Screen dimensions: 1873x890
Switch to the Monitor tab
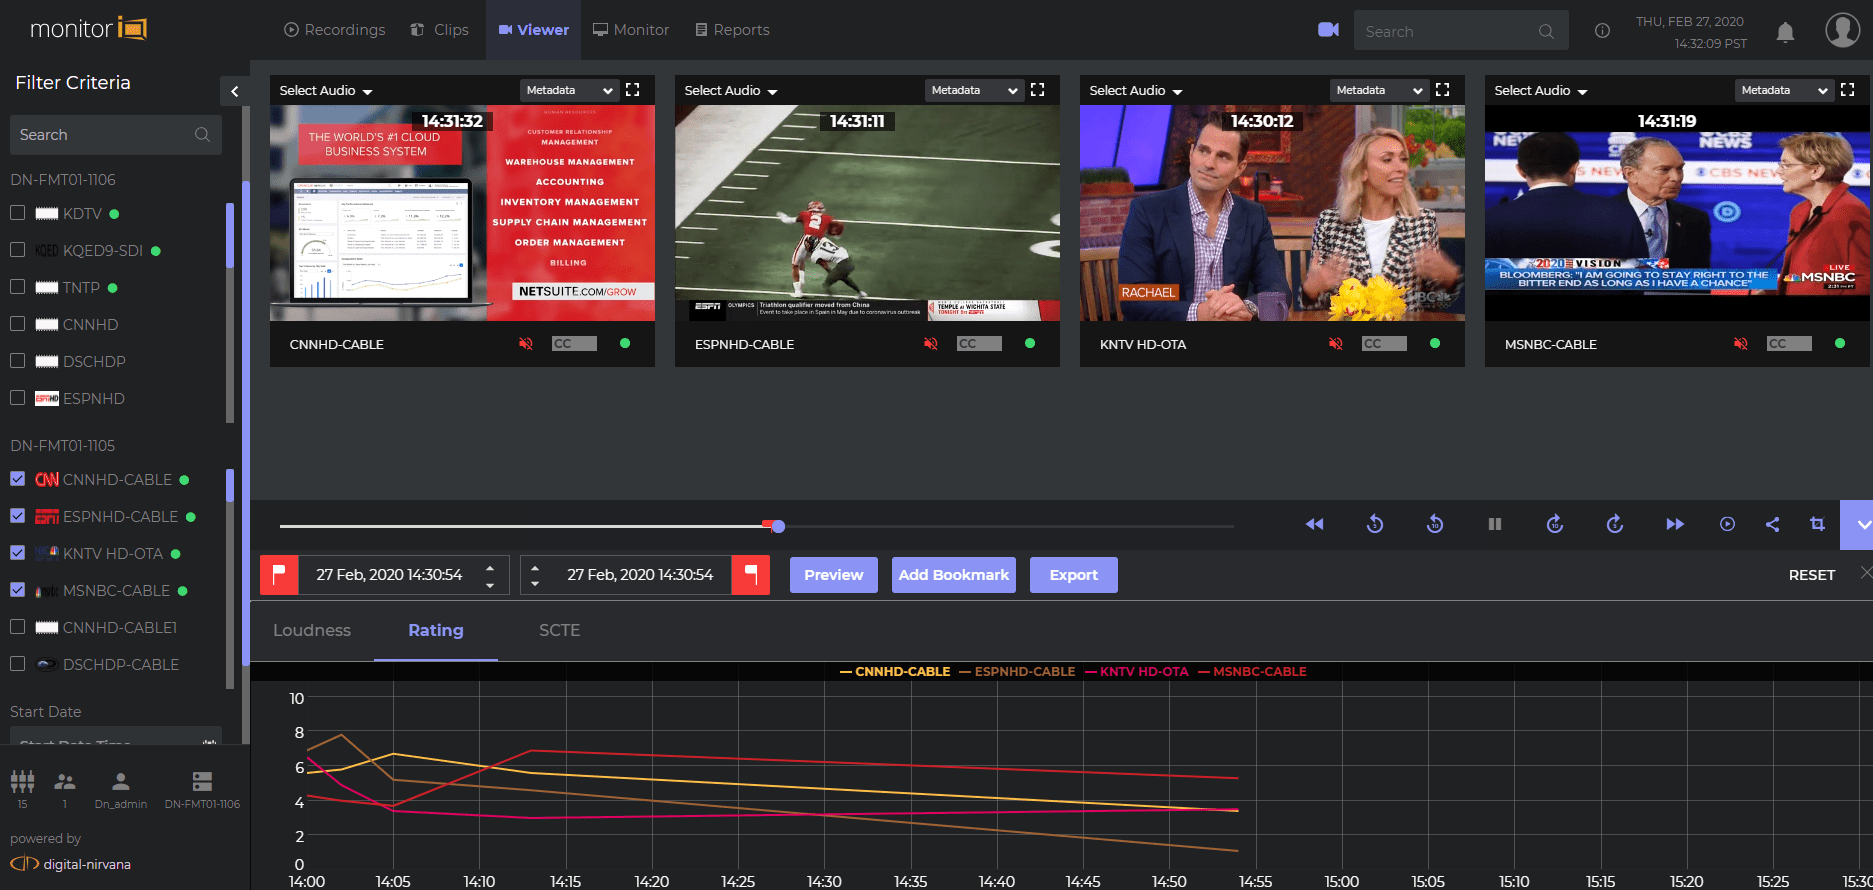pyautogui.click(x=631, y=30)
